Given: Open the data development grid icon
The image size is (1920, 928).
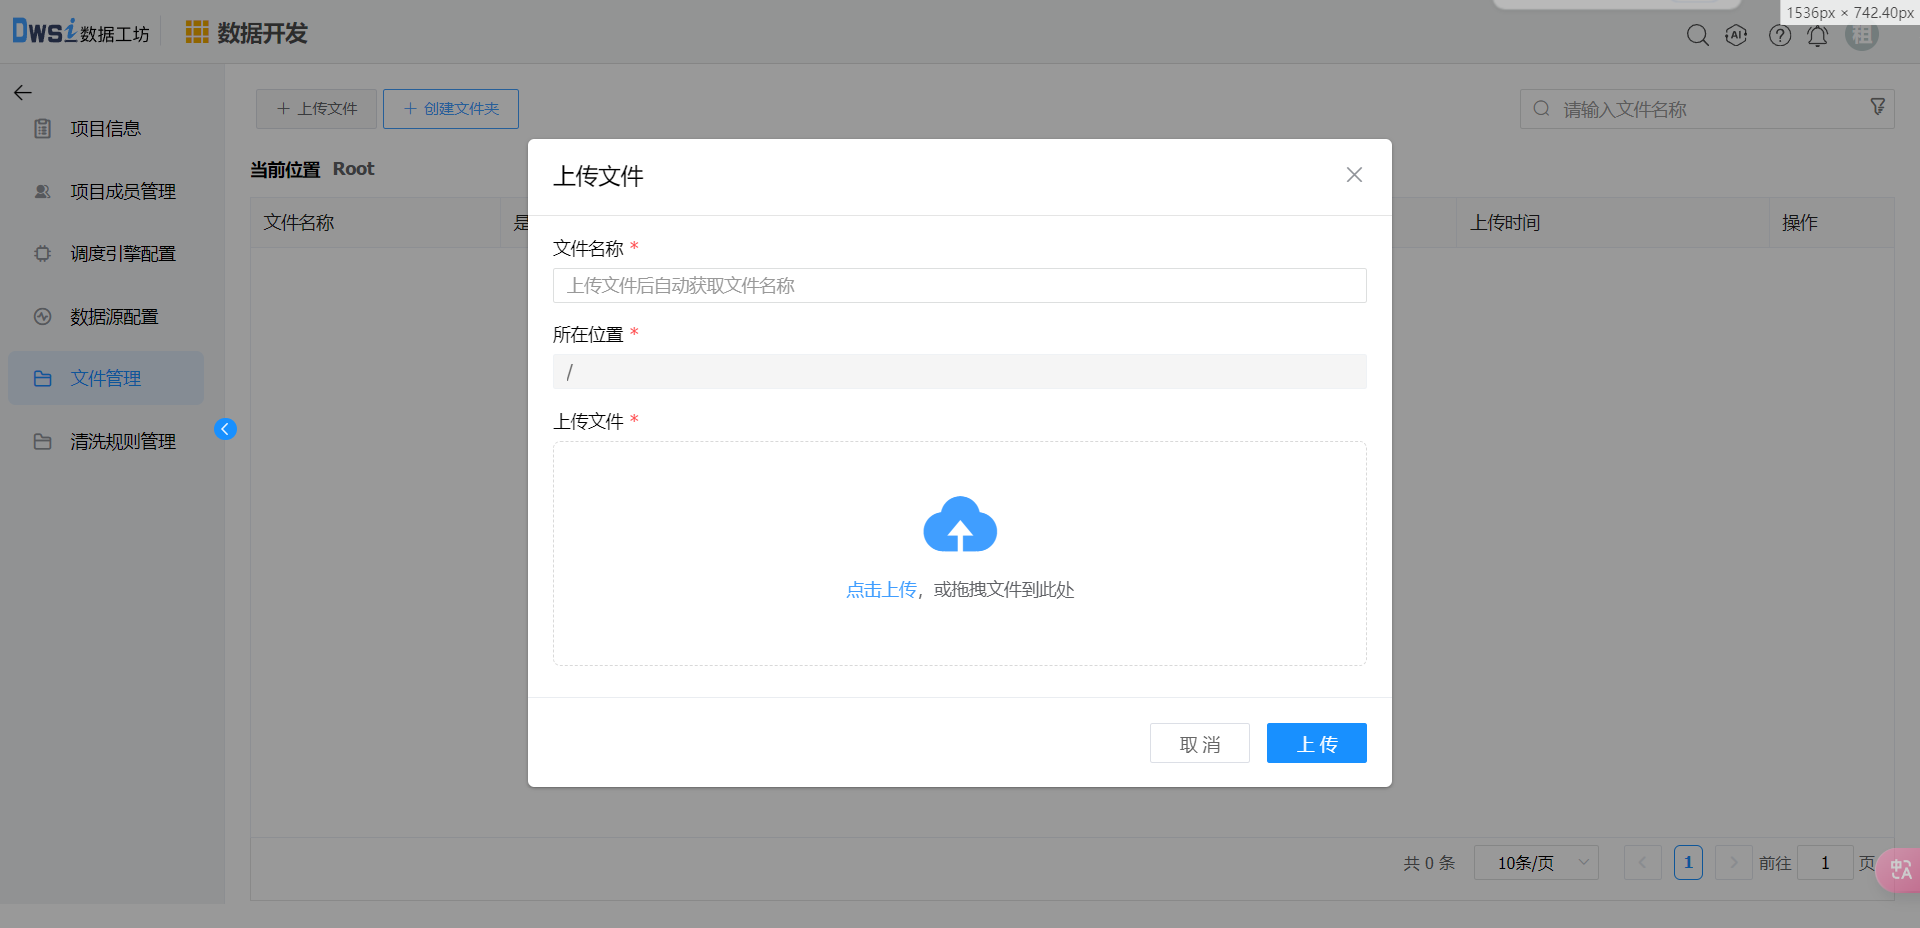Looking at the screenshot, I should [197, 33].
